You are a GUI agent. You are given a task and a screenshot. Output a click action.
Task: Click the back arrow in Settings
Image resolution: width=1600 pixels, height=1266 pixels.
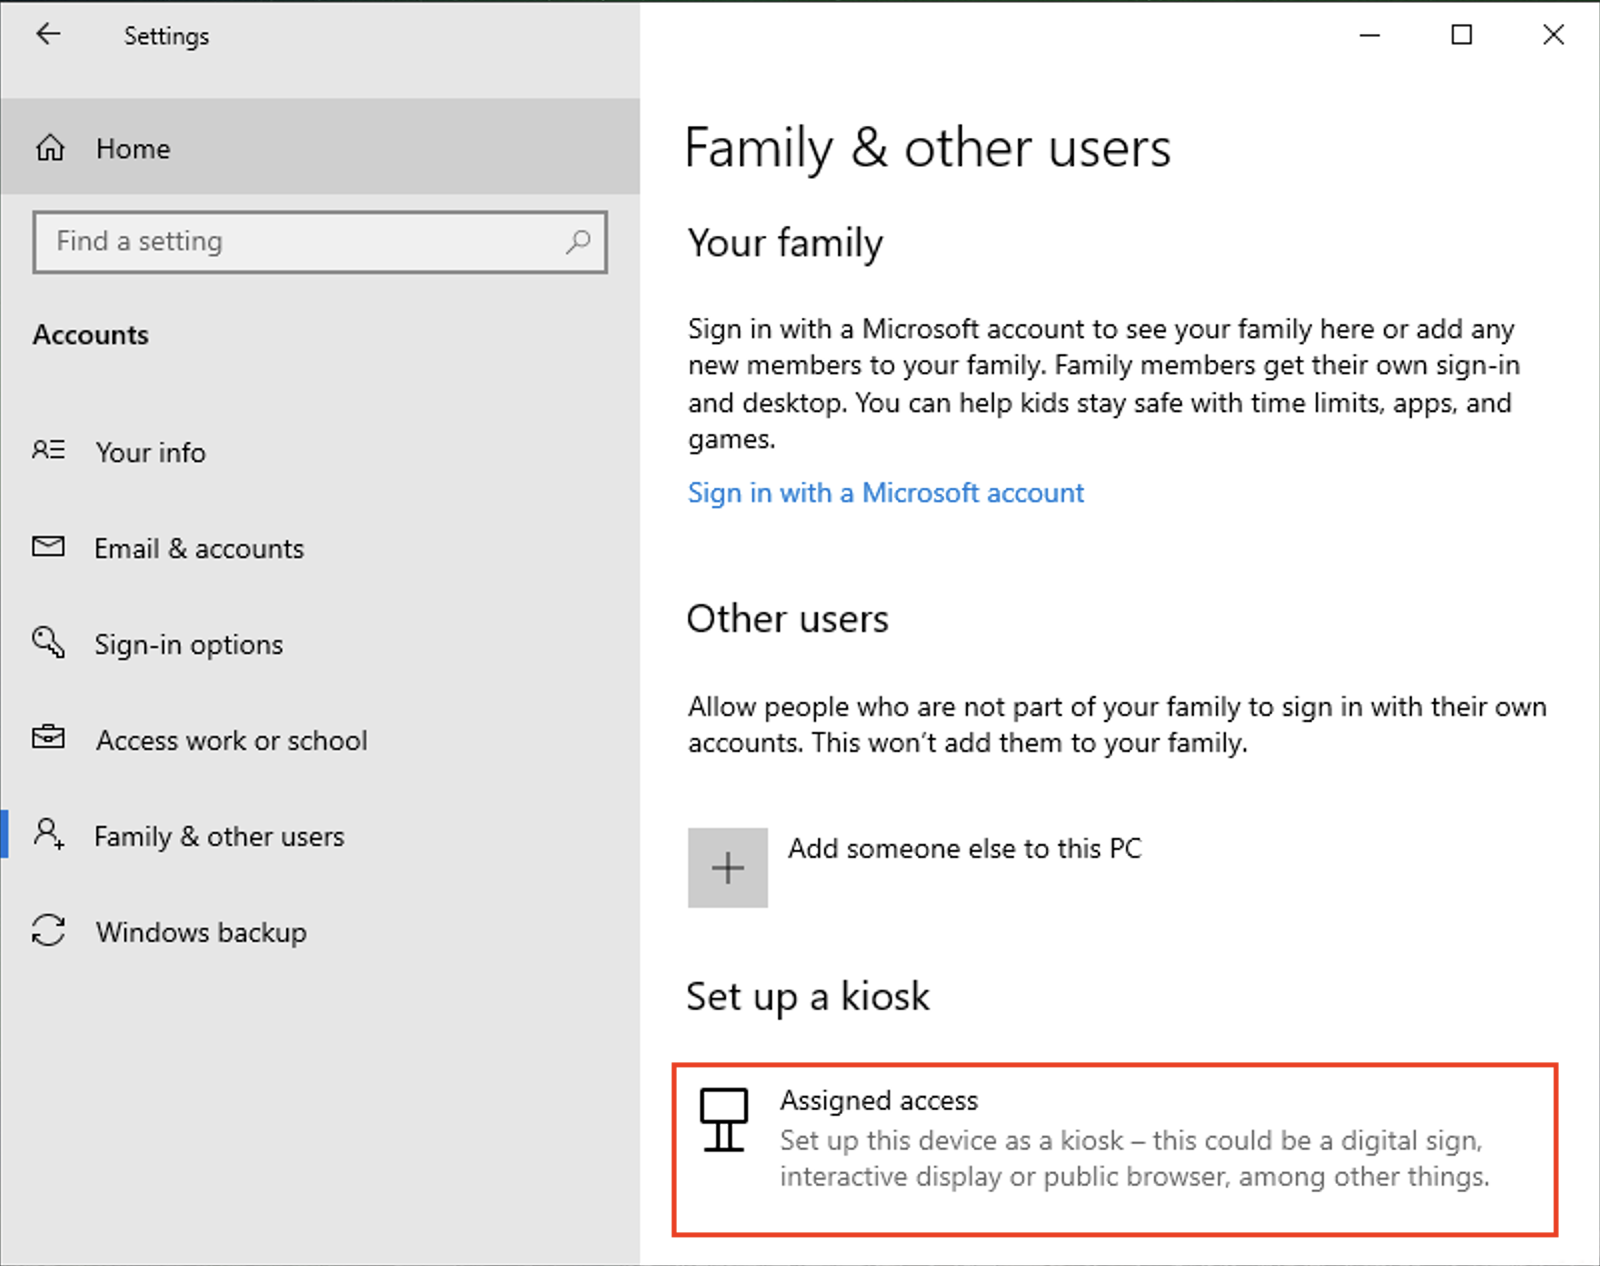point(48,34)
